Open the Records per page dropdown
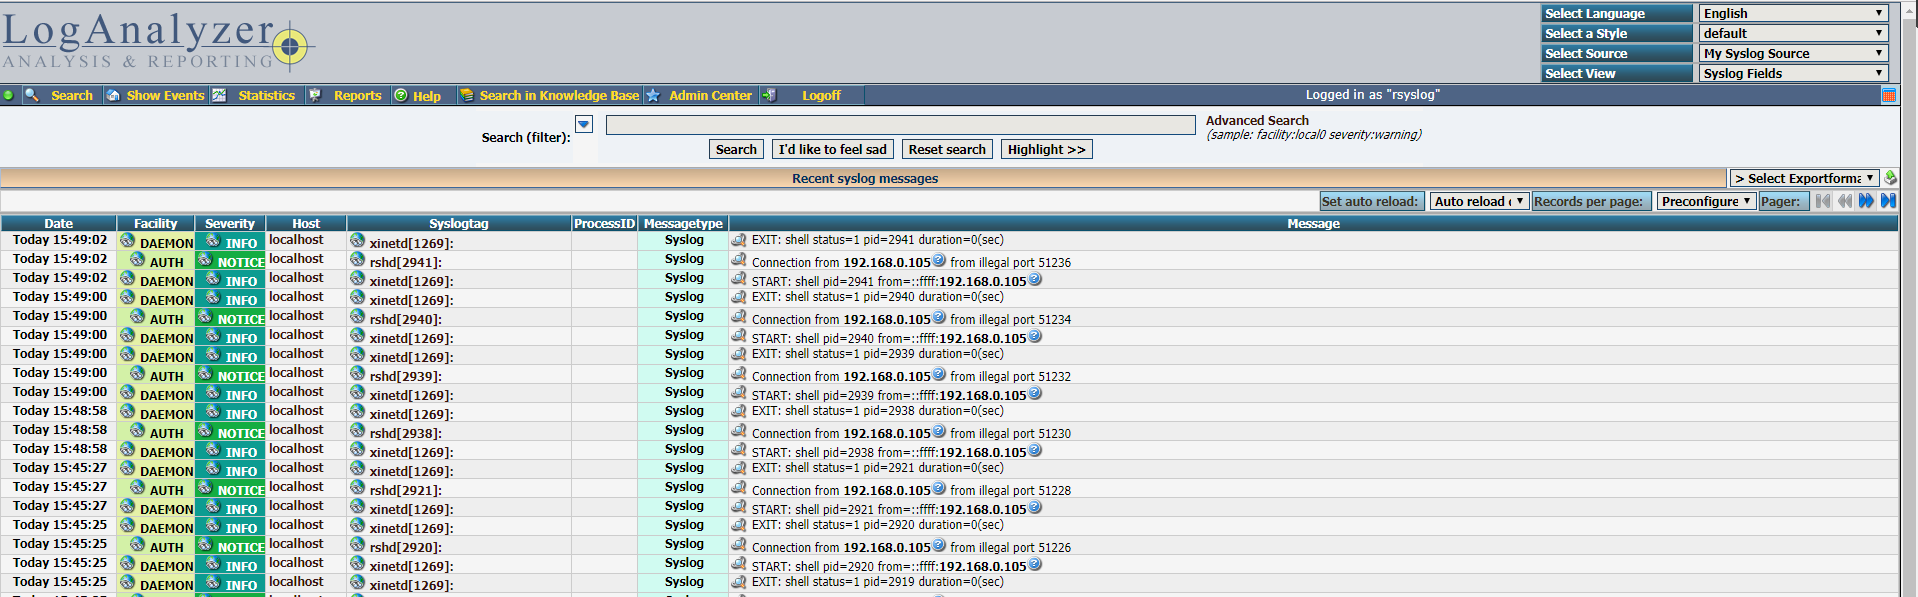 click(1706, 201)
